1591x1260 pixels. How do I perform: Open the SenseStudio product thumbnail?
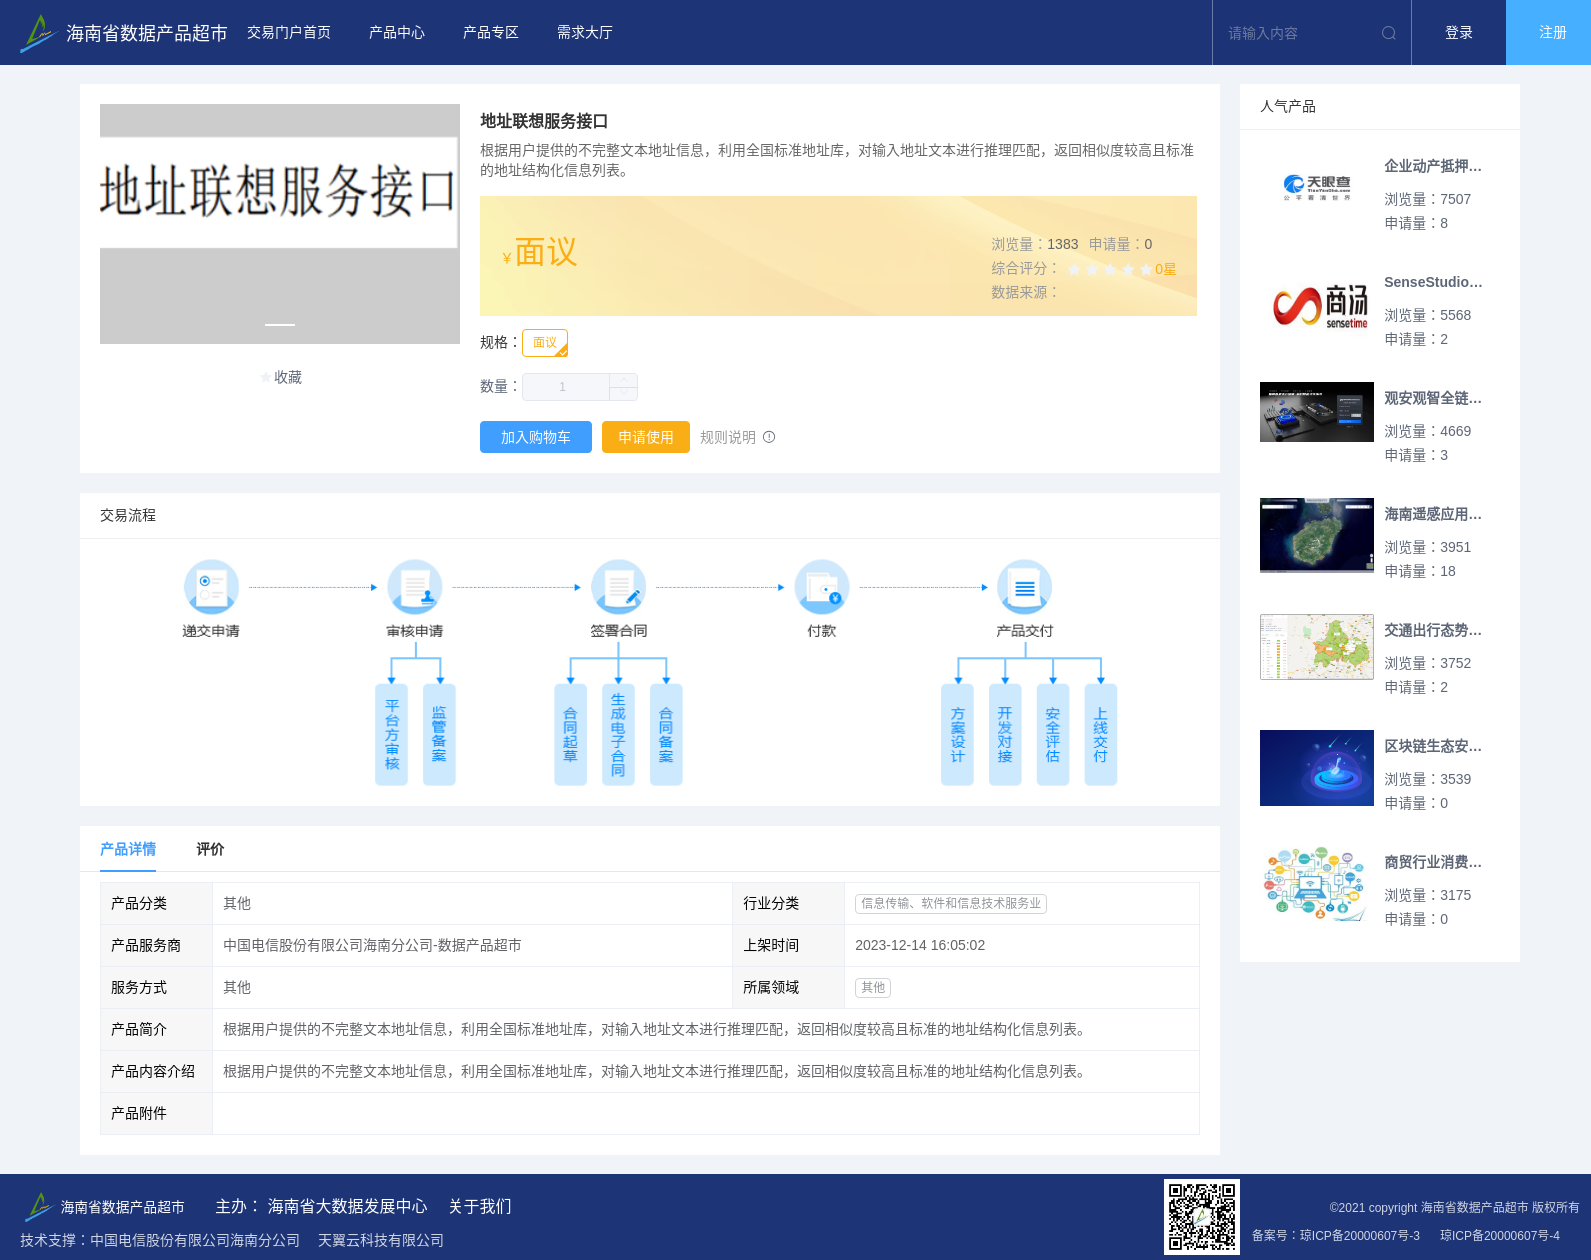coord(1317,304)
